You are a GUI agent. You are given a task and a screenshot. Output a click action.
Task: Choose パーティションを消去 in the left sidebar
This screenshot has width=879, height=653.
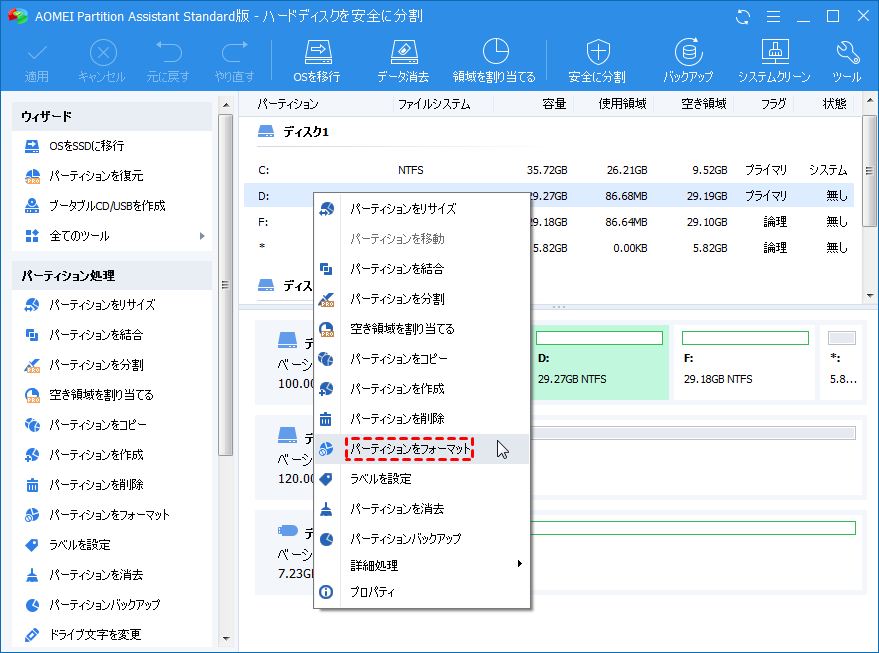(112, 575)
